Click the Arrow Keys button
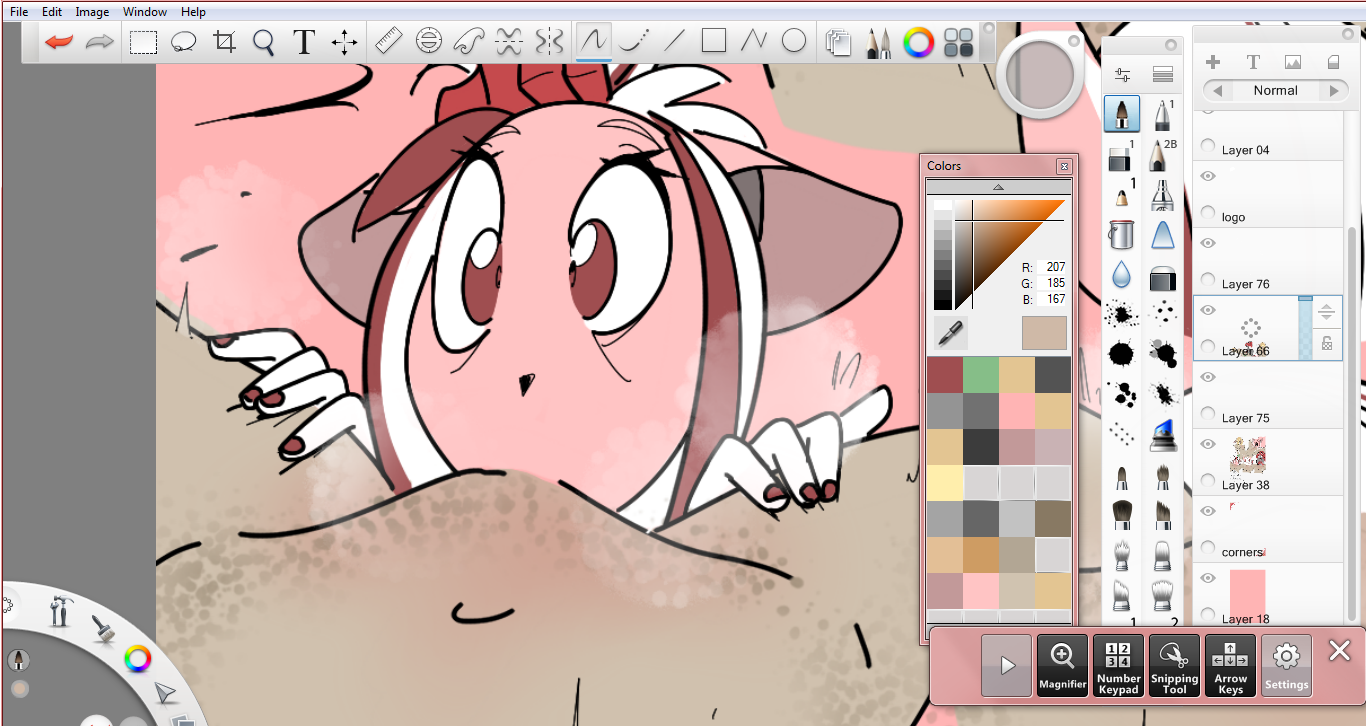The height and width of the screenshot is (726, 1366). [x=1230, y=665]
